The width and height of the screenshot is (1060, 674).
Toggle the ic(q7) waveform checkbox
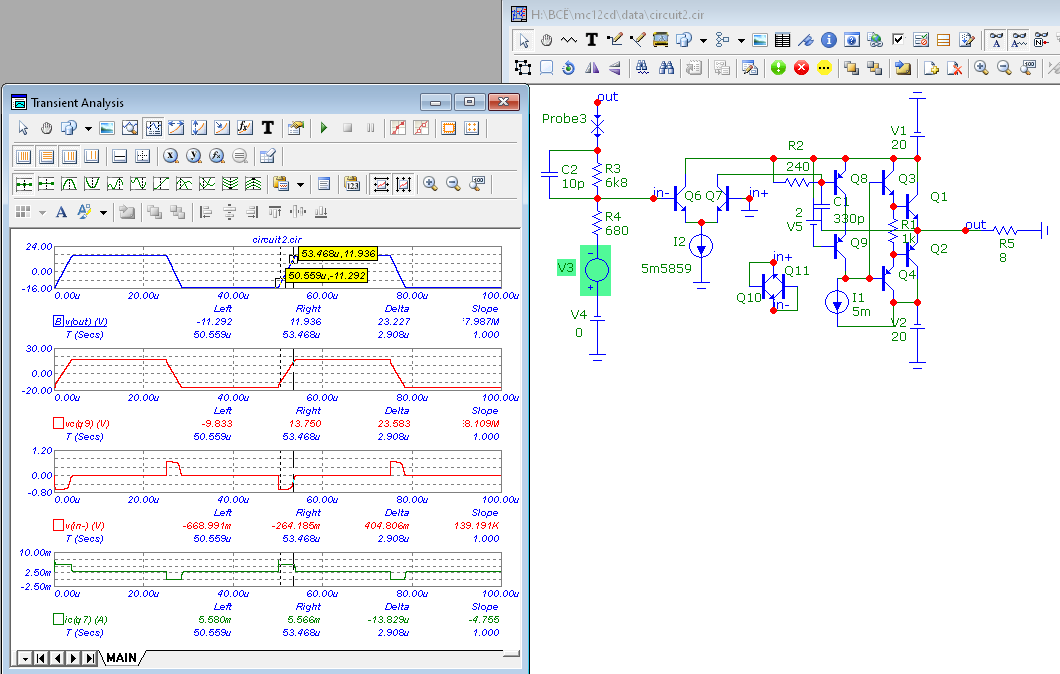click(x=57, y=620)
